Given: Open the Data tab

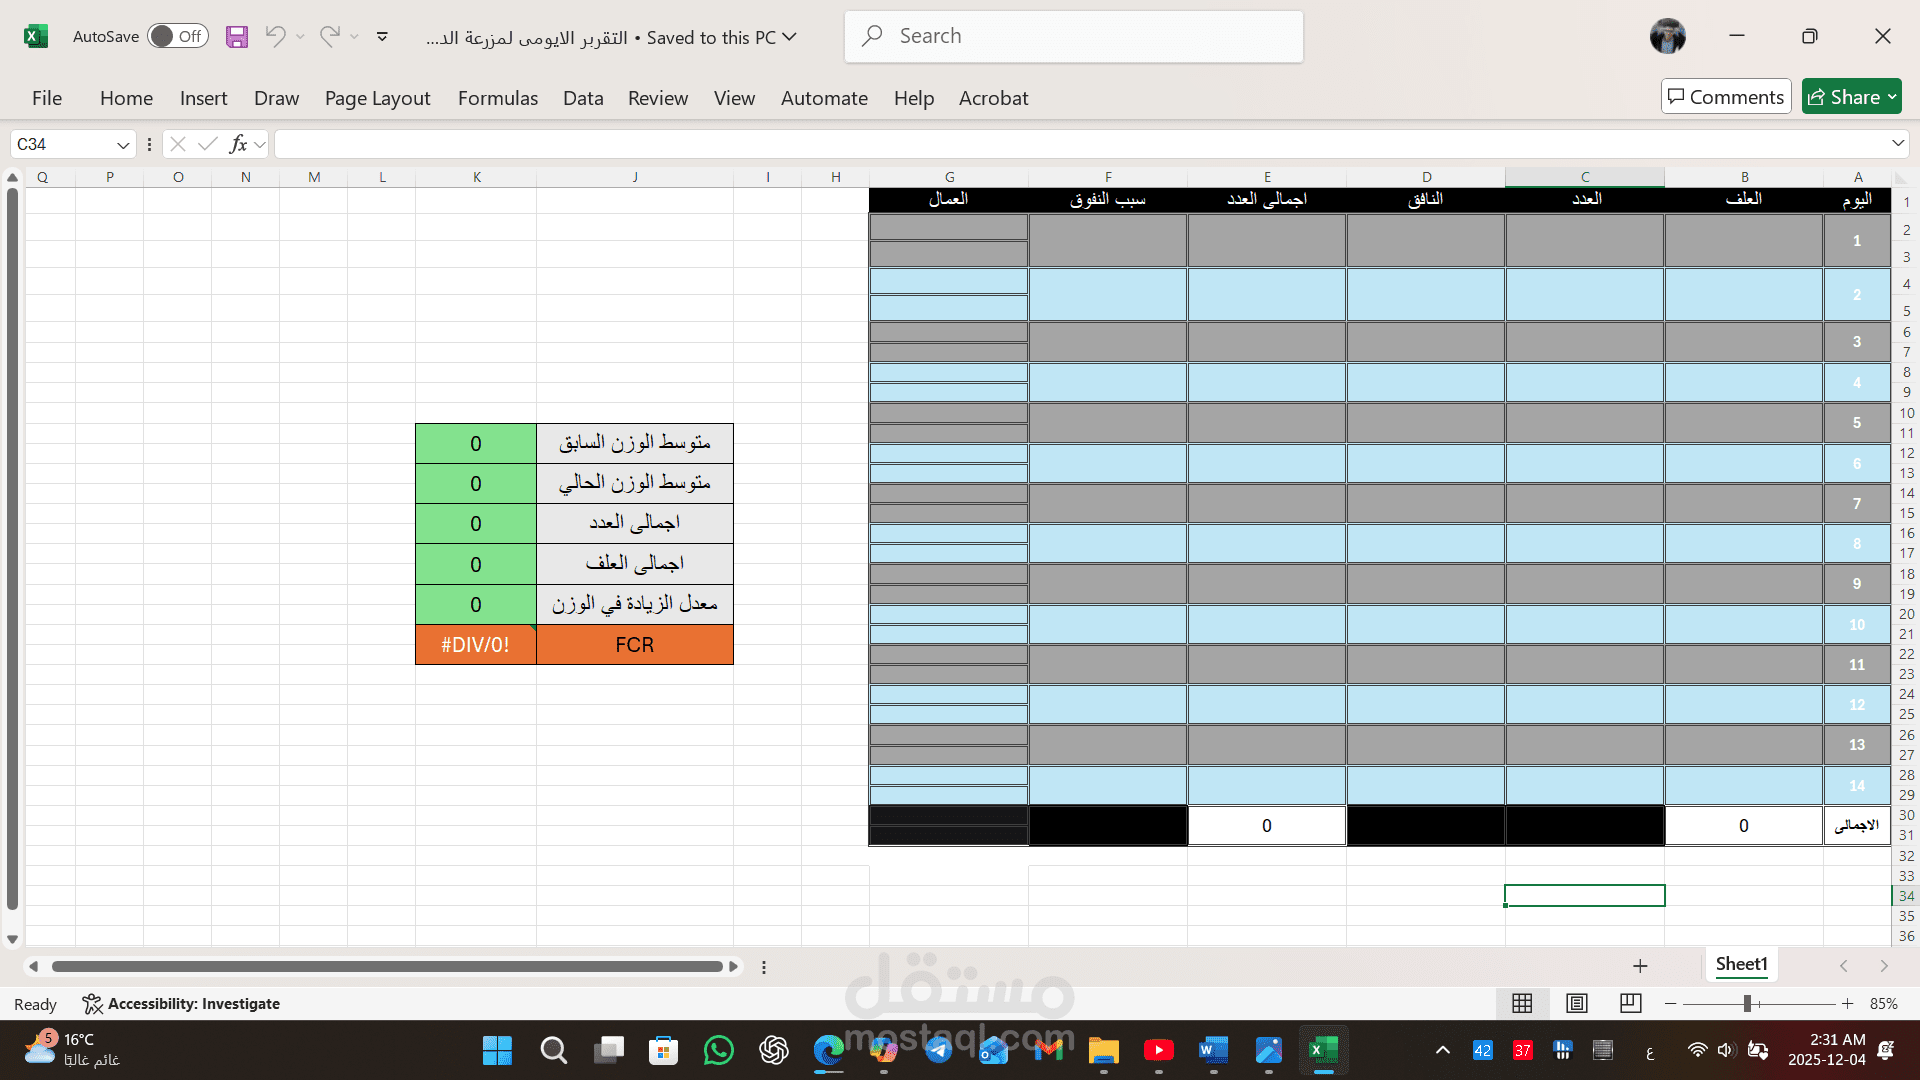Looking at the screenshot, I should pos(583,98).
